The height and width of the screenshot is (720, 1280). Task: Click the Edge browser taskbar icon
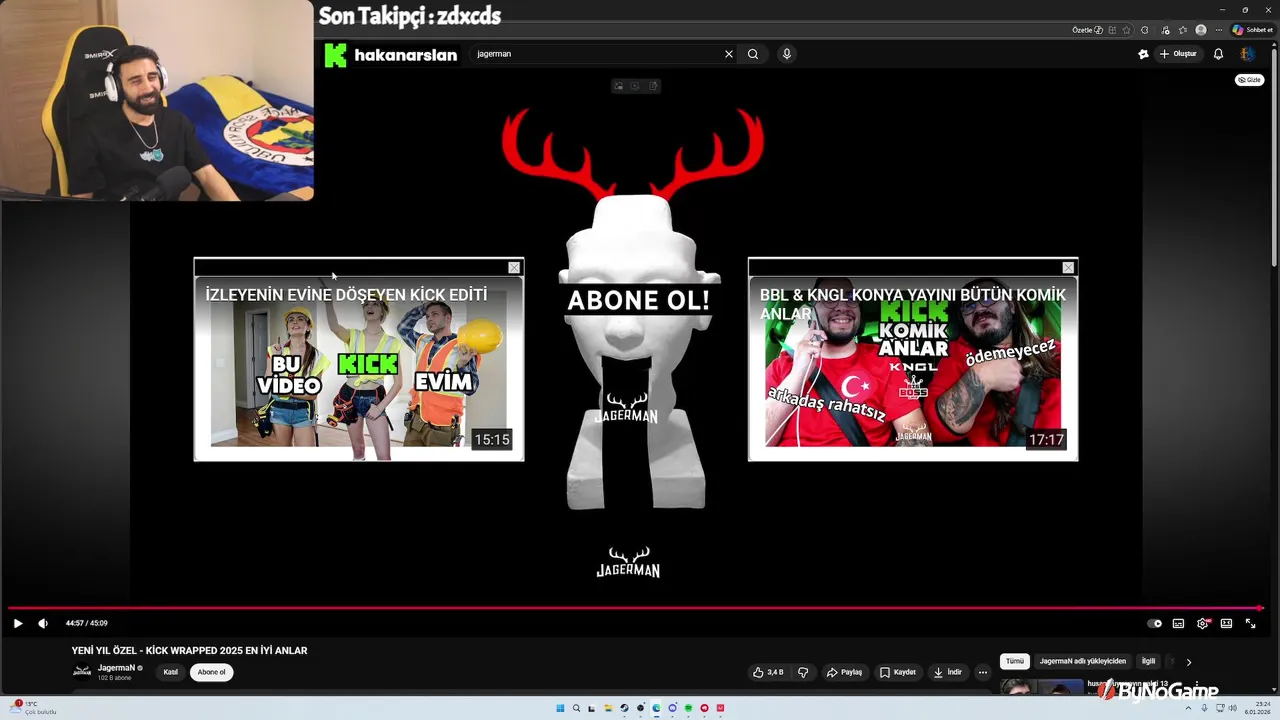(657, 708)
